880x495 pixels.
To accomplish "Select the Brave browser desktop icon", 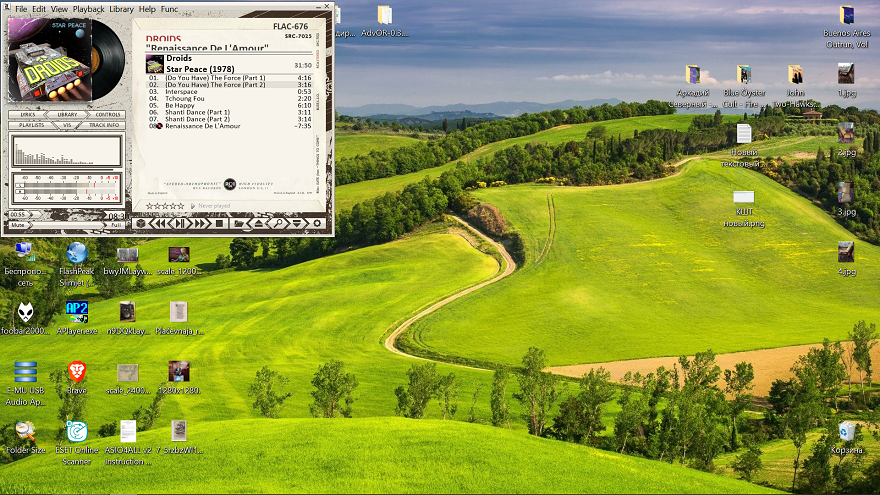I will click(76, 373).
